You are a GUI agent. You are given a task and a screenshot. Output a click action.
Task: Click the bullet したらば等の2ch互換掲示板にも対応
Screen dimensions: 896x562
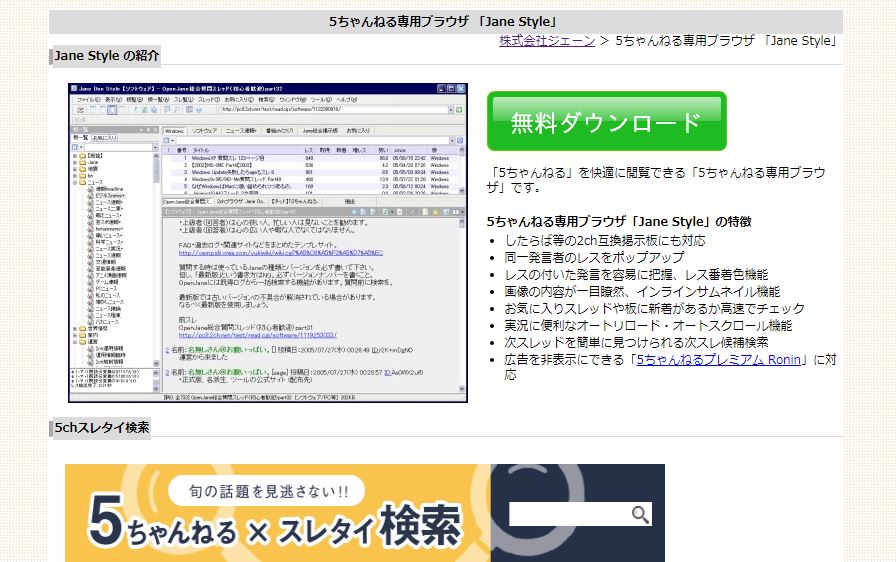coord(605,240)
